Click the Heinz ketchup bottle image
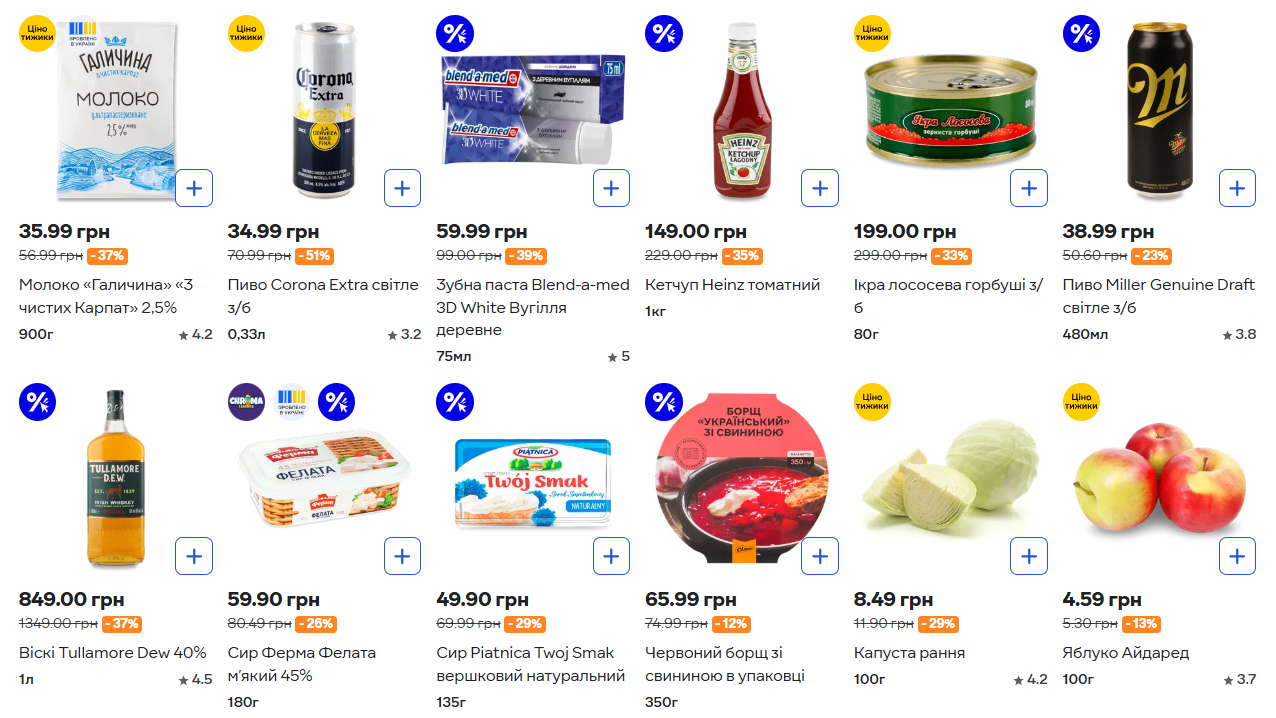1276x718 pixels. point(742,110)
